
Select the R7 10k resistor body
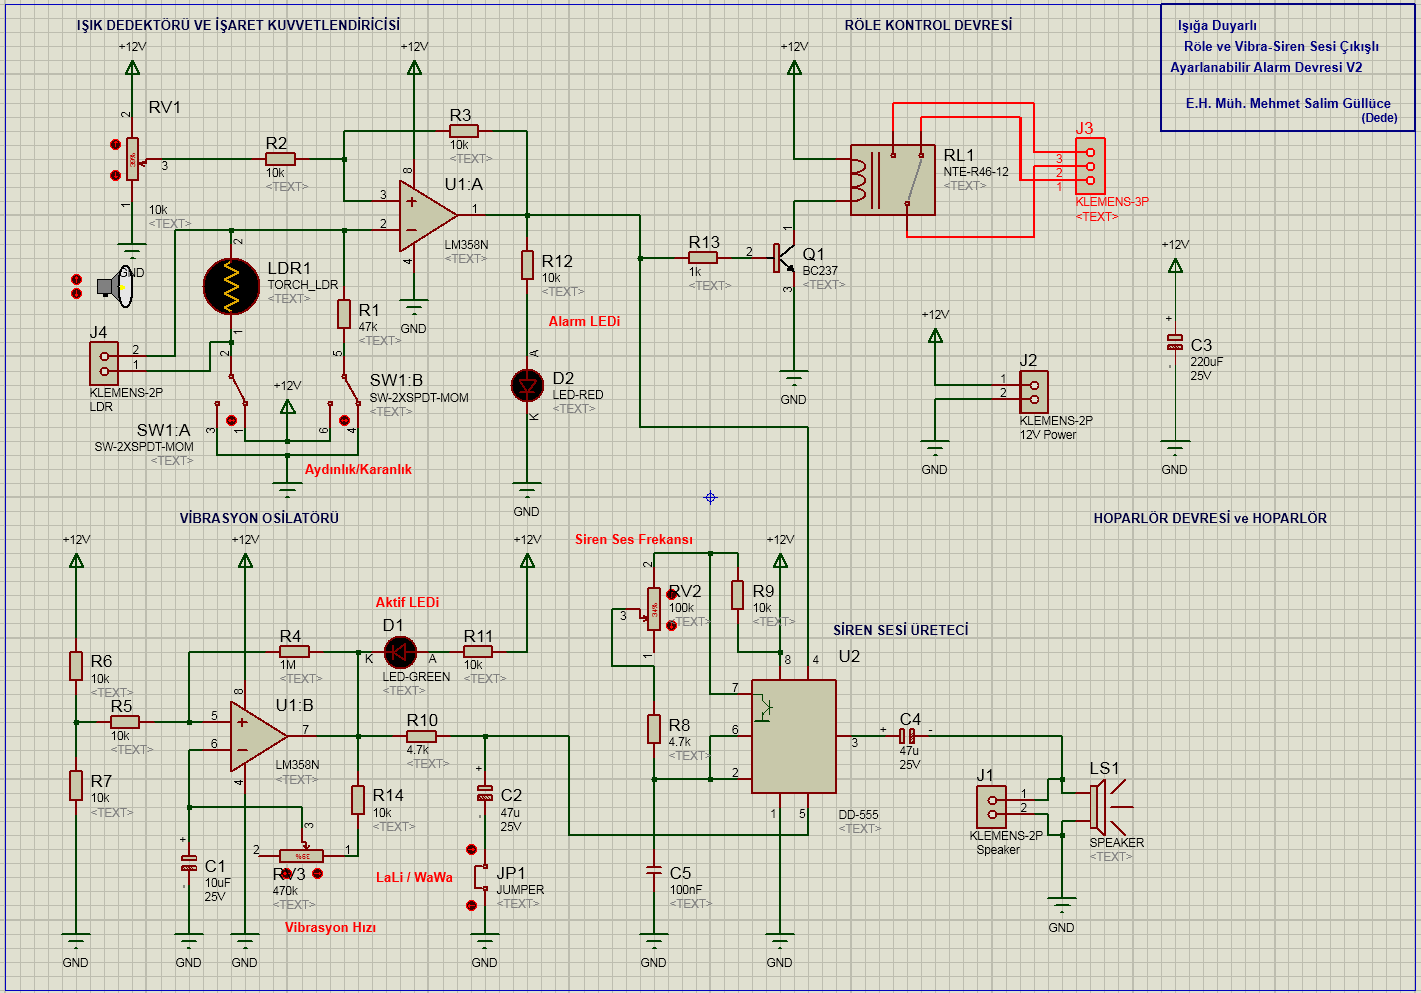[76, 786]
